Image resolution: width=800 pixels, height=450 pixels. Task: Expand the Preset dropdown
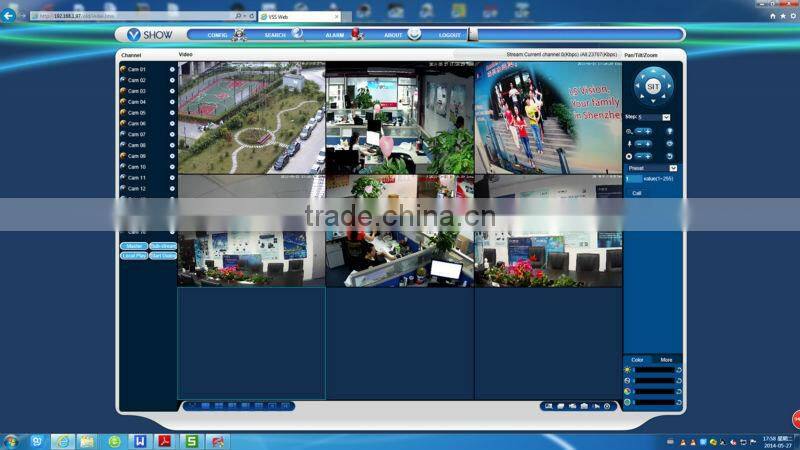pyautogui.click(x=673, y=168)
